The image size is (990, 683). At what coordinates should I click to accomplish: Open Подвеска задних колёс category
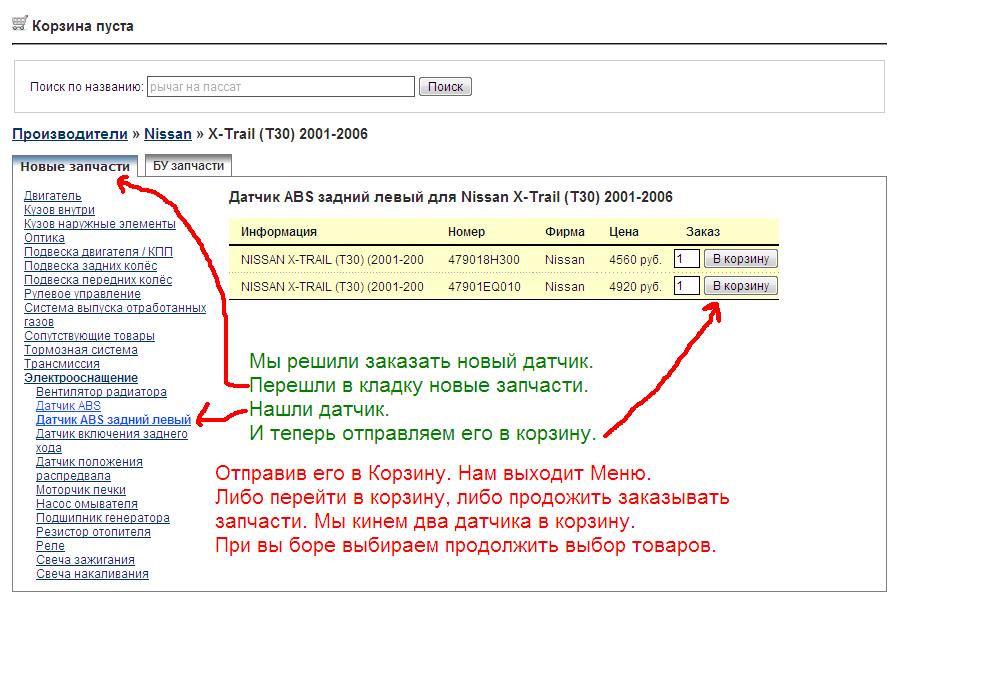90,266
